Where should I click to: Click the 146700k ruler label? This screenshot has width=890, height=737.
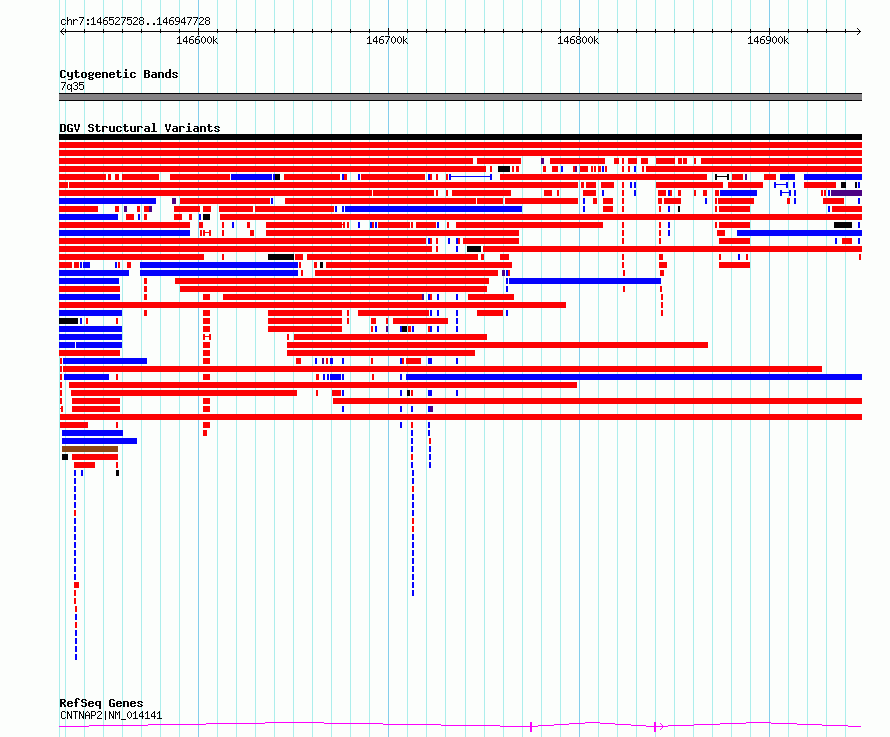(x=387, y=40)
